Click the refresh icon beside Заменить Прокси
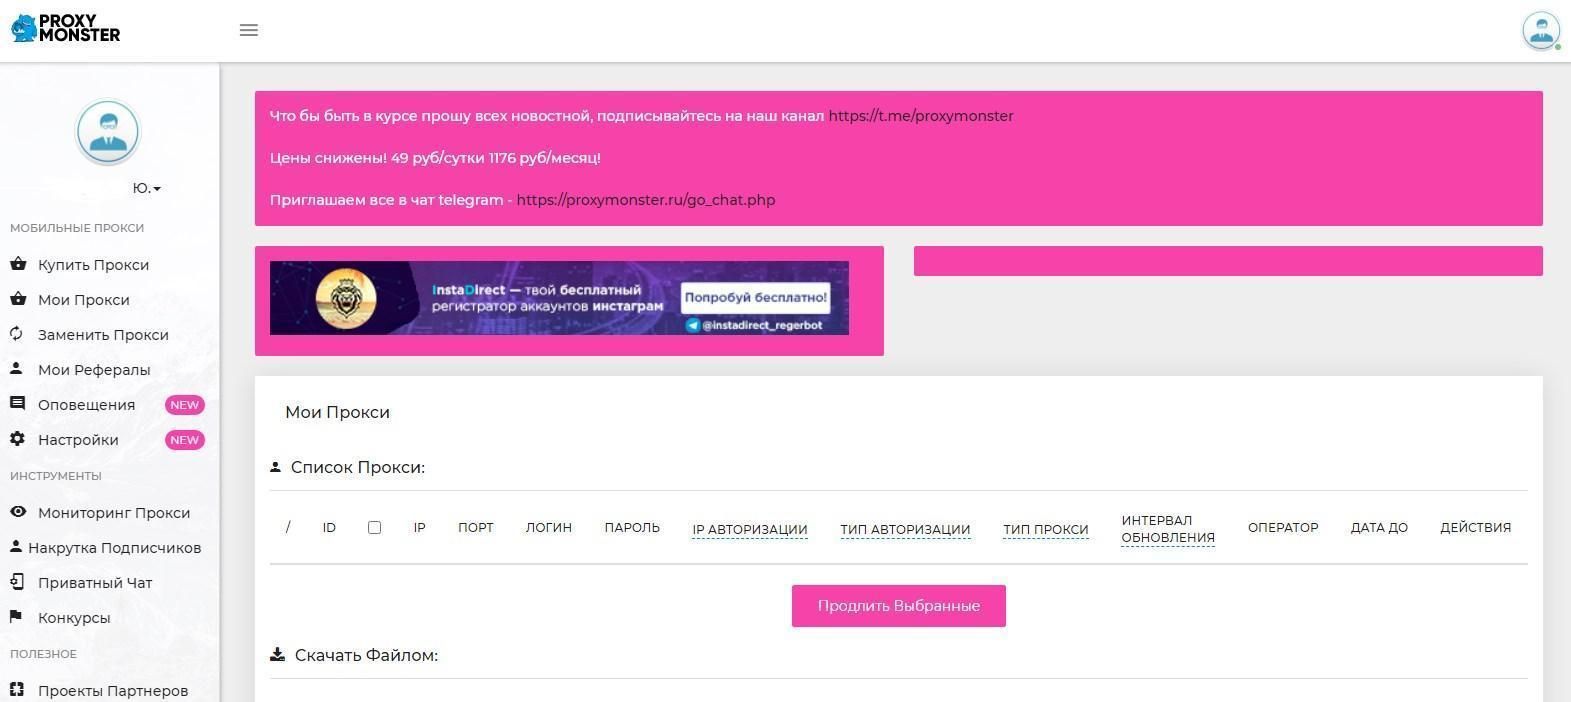 click(17, 334)
